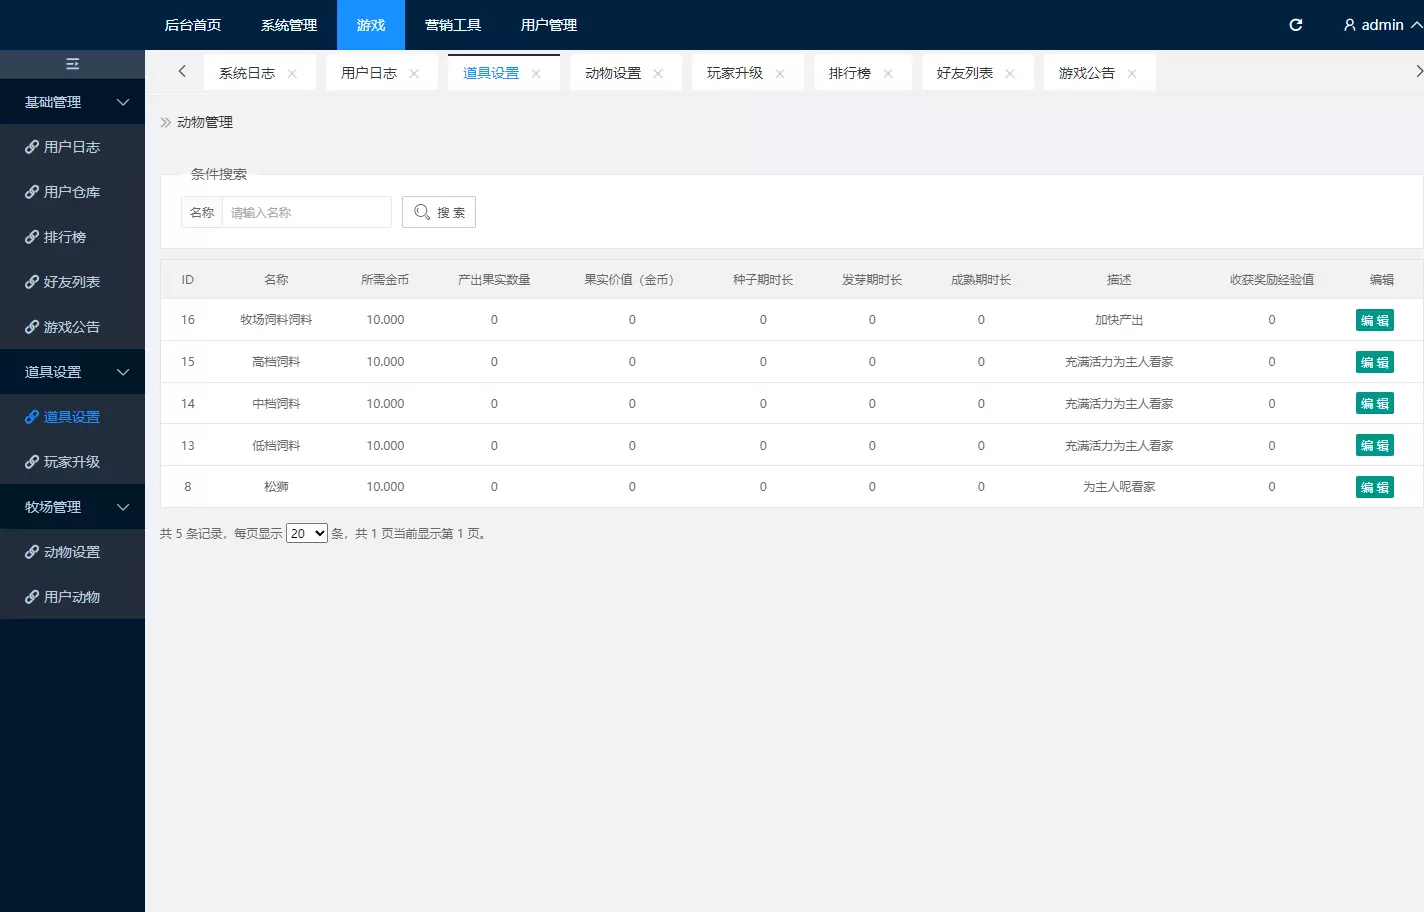Open 用户动物 in the sidebar
The width and height of the screenshot is (1424, 912).
[72, 597]
